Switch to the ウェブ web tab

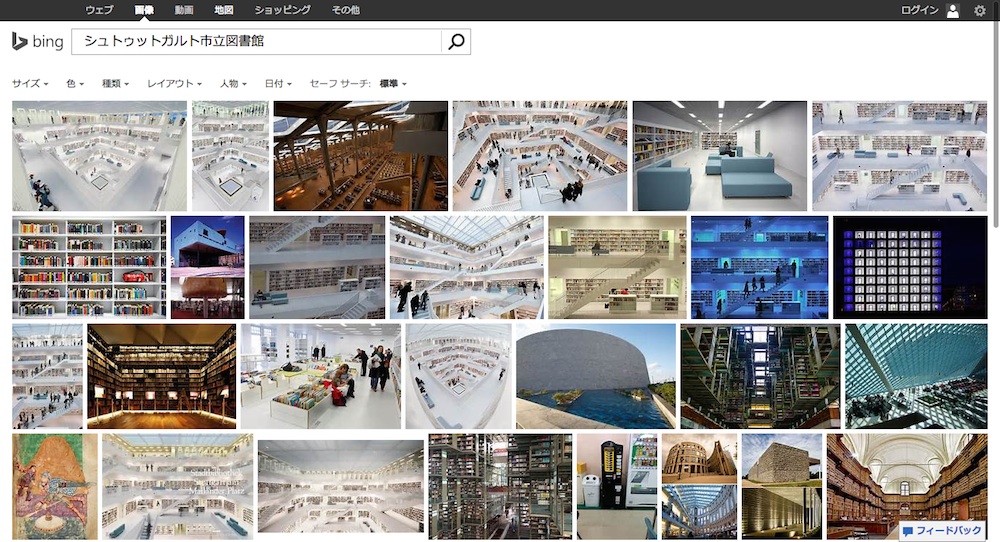99,10
